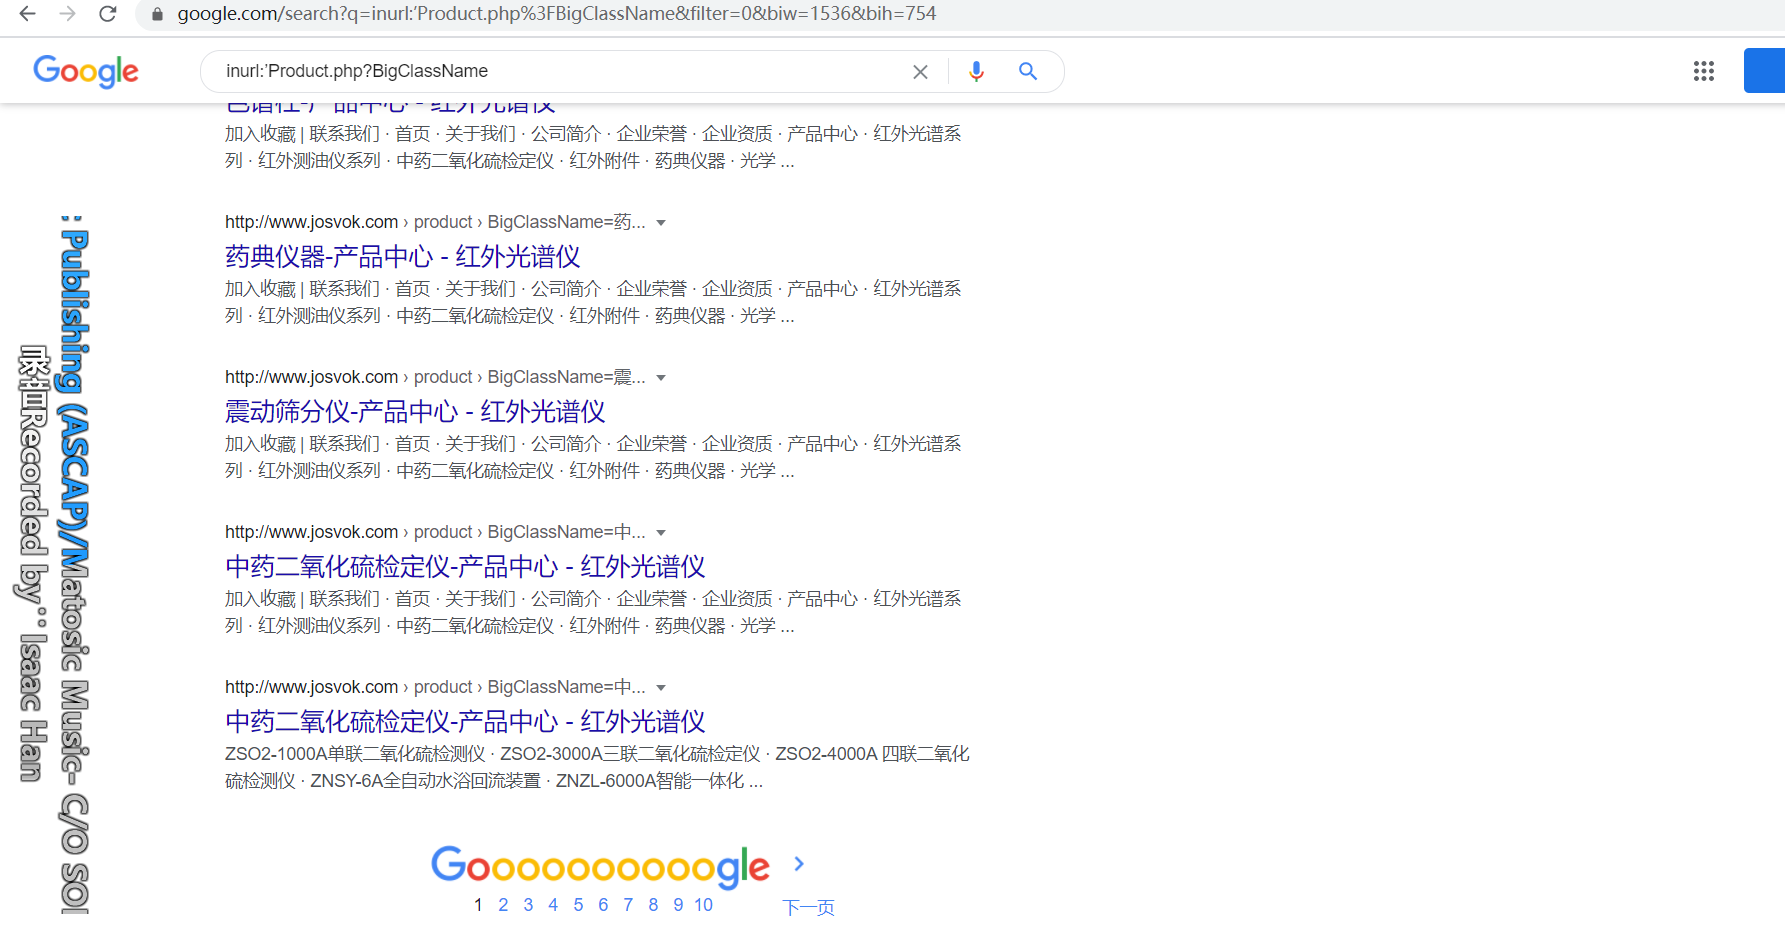
Task: Click the 下一页 next page link
Action: [808, 907]
